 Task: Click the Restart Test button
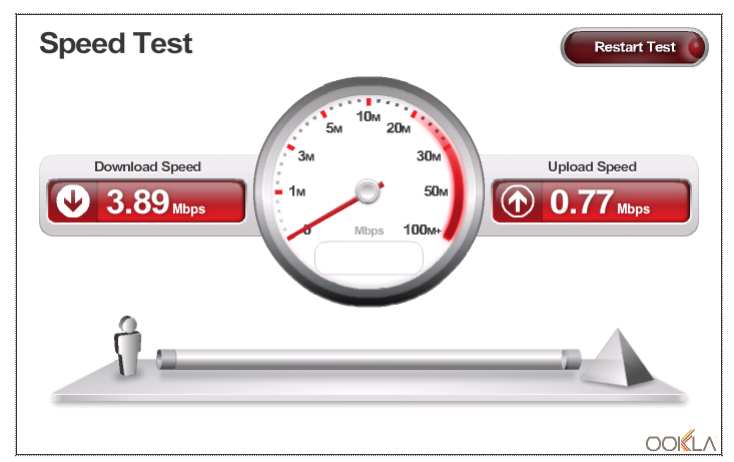click(x=634, y=47)
